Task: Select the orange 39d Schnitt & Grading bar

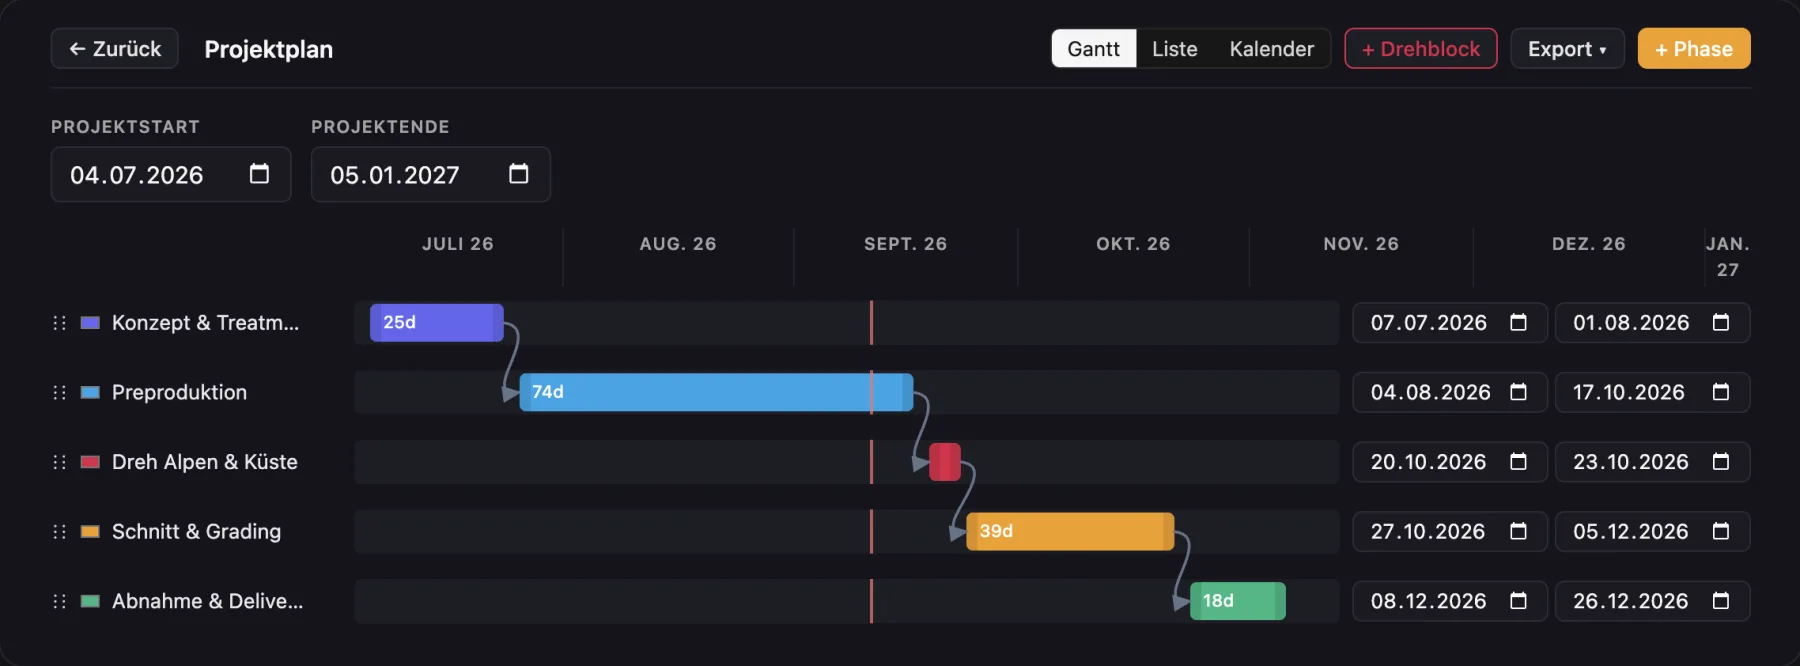Action: [1070, 531]
